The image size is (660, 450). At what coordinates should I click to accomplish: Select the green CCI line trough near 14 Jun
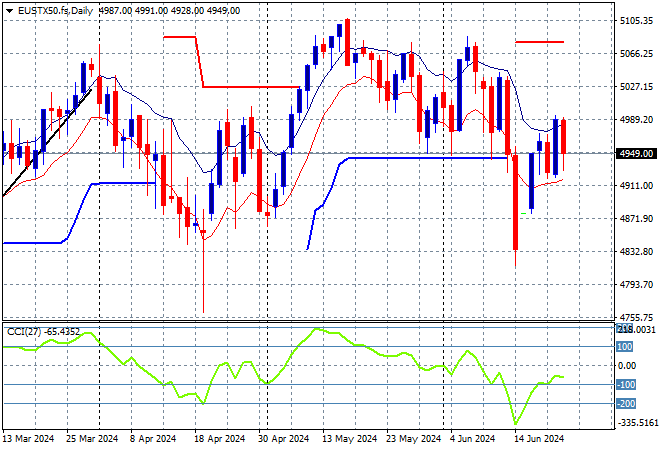click(516, 423)
